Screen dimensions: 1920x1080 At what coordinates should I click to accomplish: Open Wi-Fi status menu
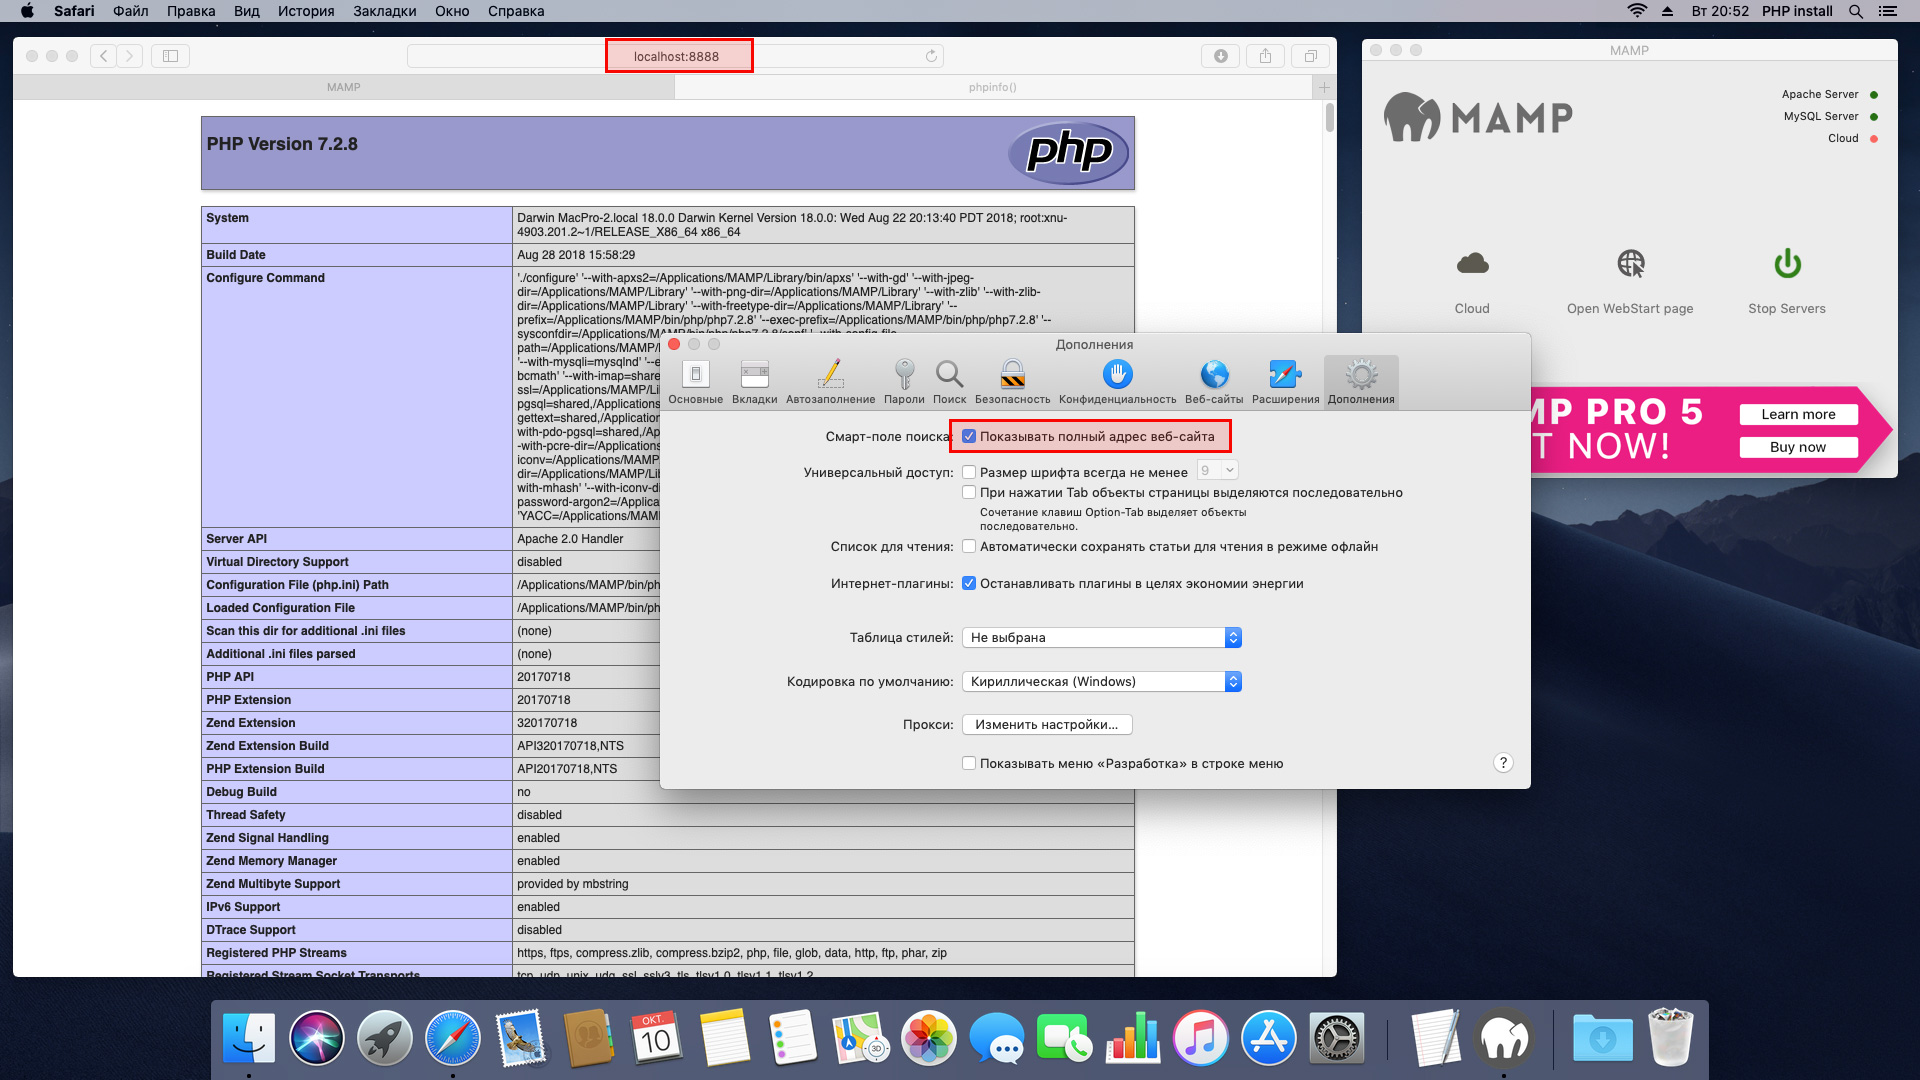[x=1637, y=11]
